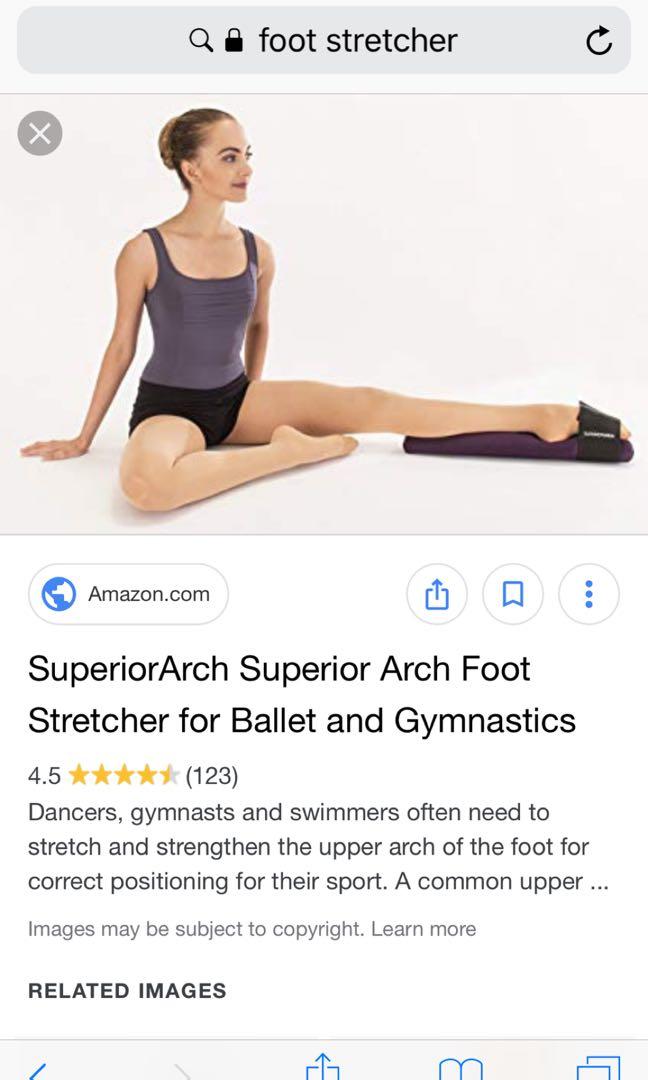Click the padlock icon in address bar
Screen dimensions: 648x1080
tap(234, 40)
